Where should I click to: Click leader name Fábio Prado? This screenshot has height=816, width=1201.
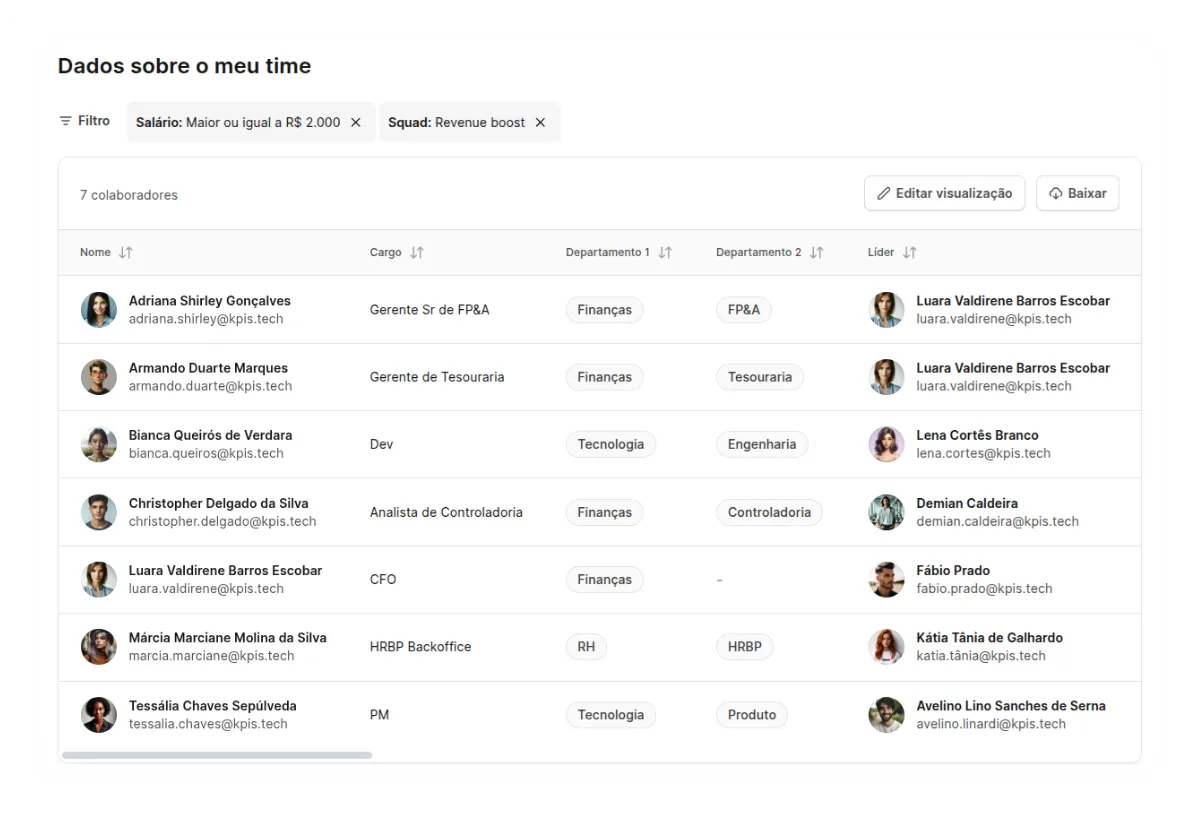click(953, 570)
